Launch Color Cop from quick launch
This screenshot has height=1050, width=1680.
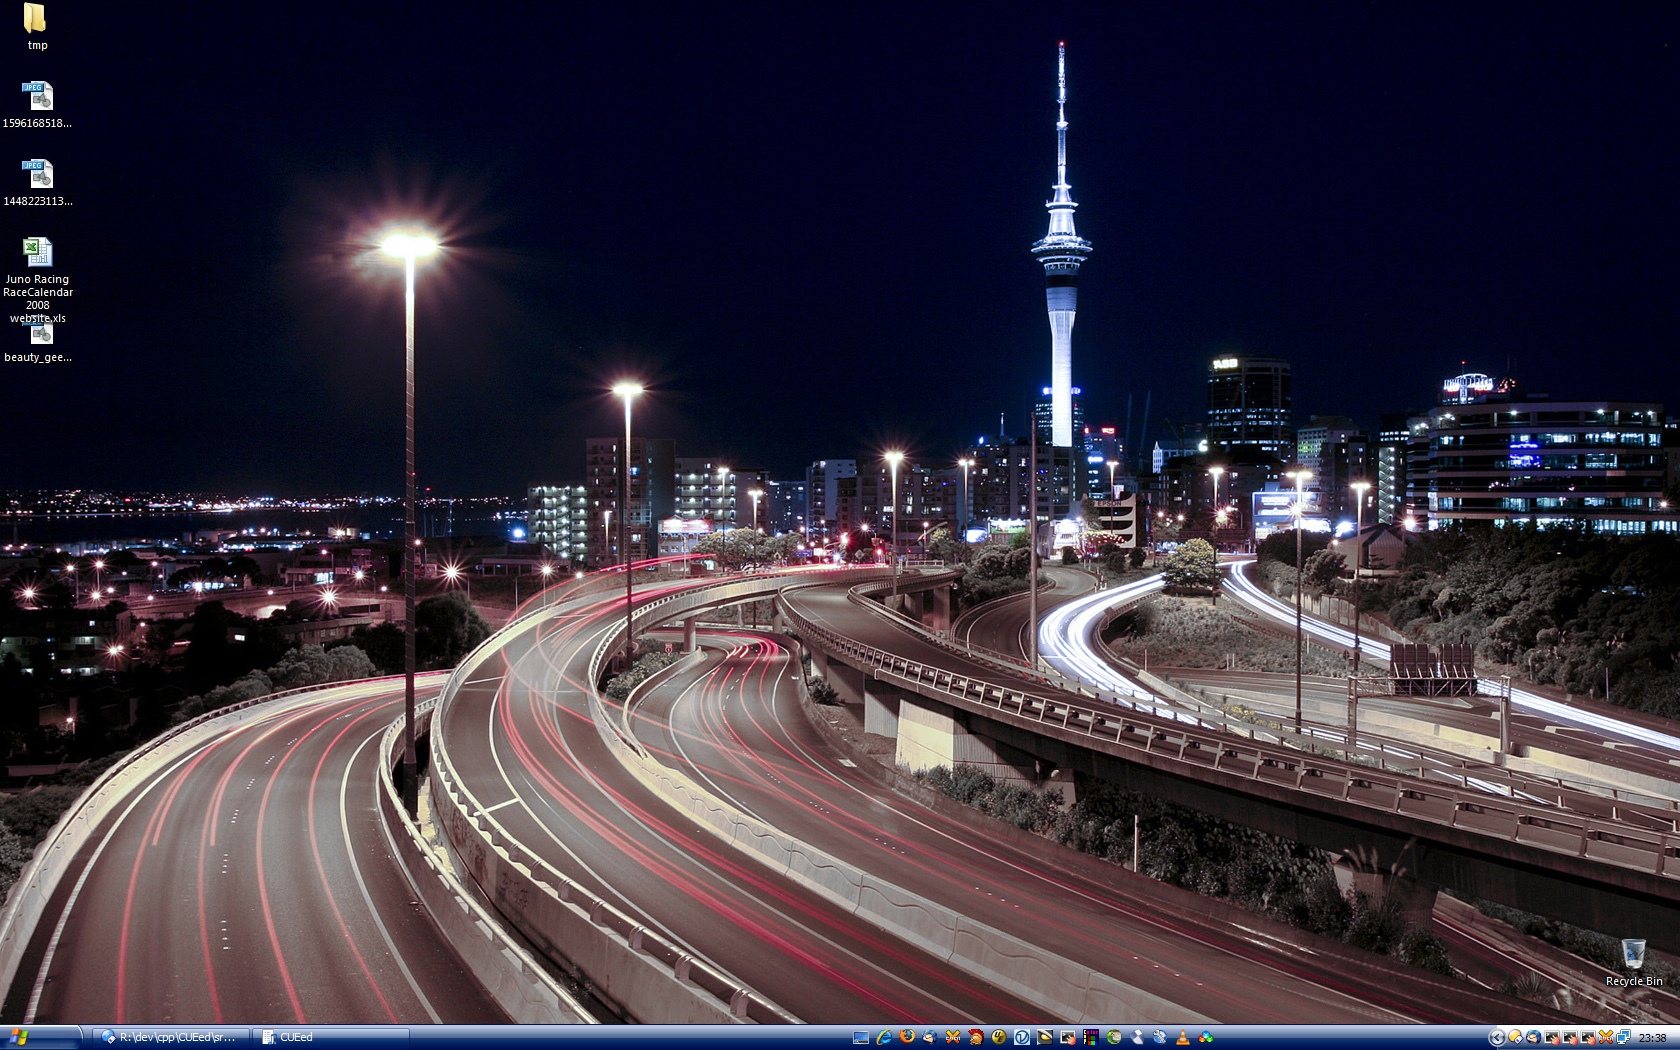point(1091,1037)
